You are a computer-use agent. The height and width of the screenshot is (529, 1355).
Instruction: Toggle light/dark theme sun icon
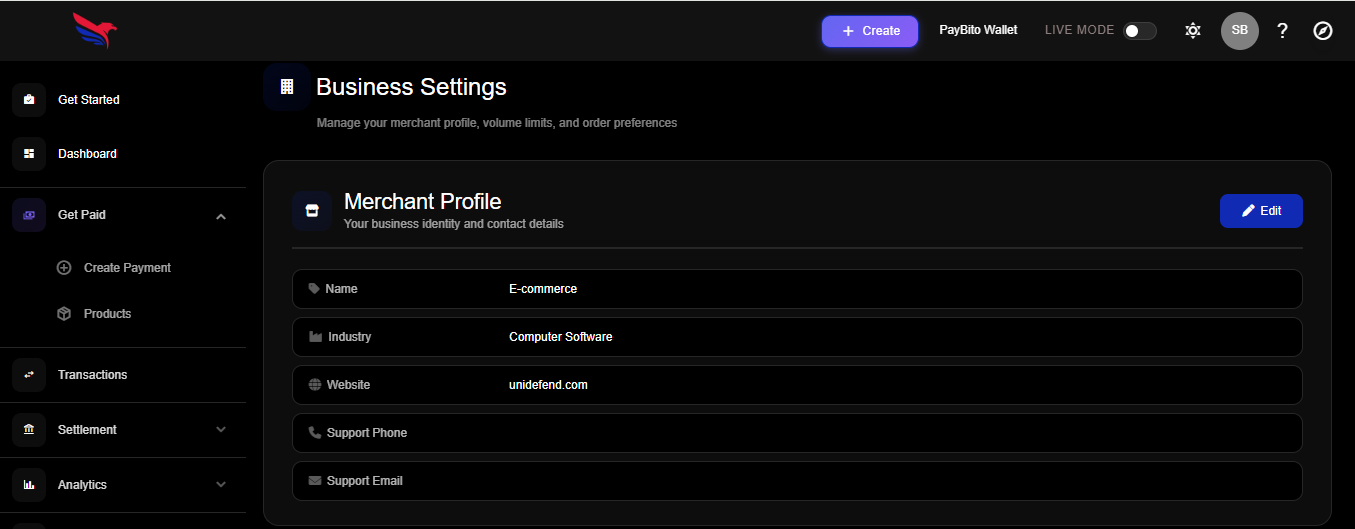1193,31
